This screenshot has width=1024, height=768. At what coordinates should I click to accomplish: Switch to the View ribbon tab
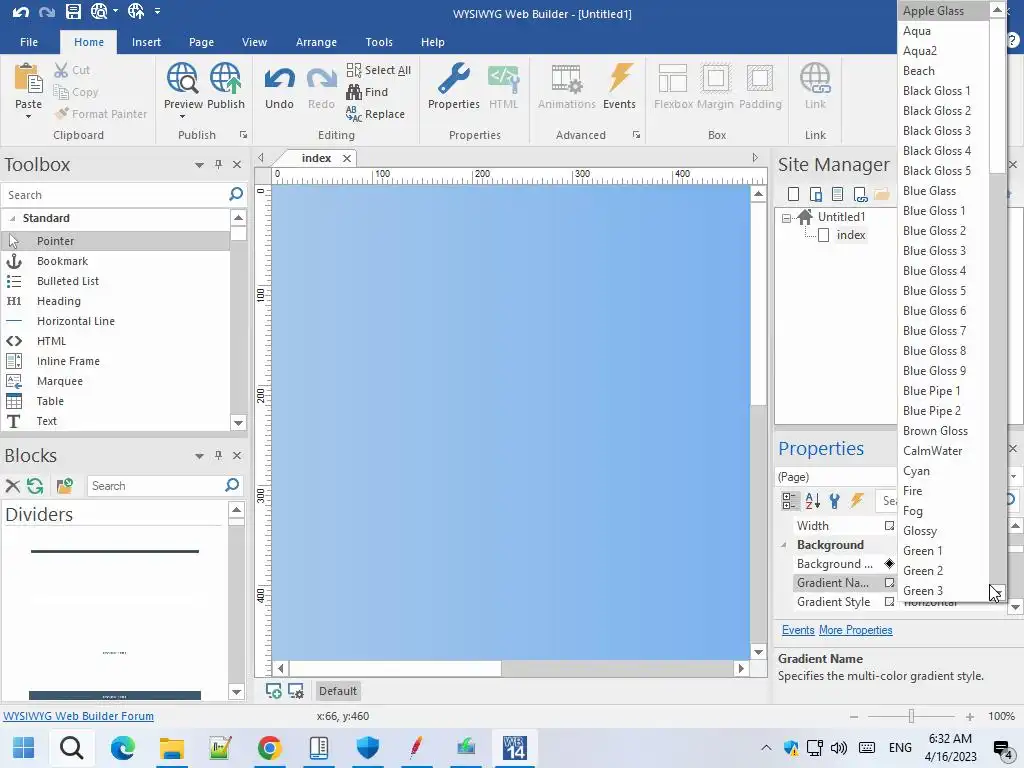click(254, 42)
